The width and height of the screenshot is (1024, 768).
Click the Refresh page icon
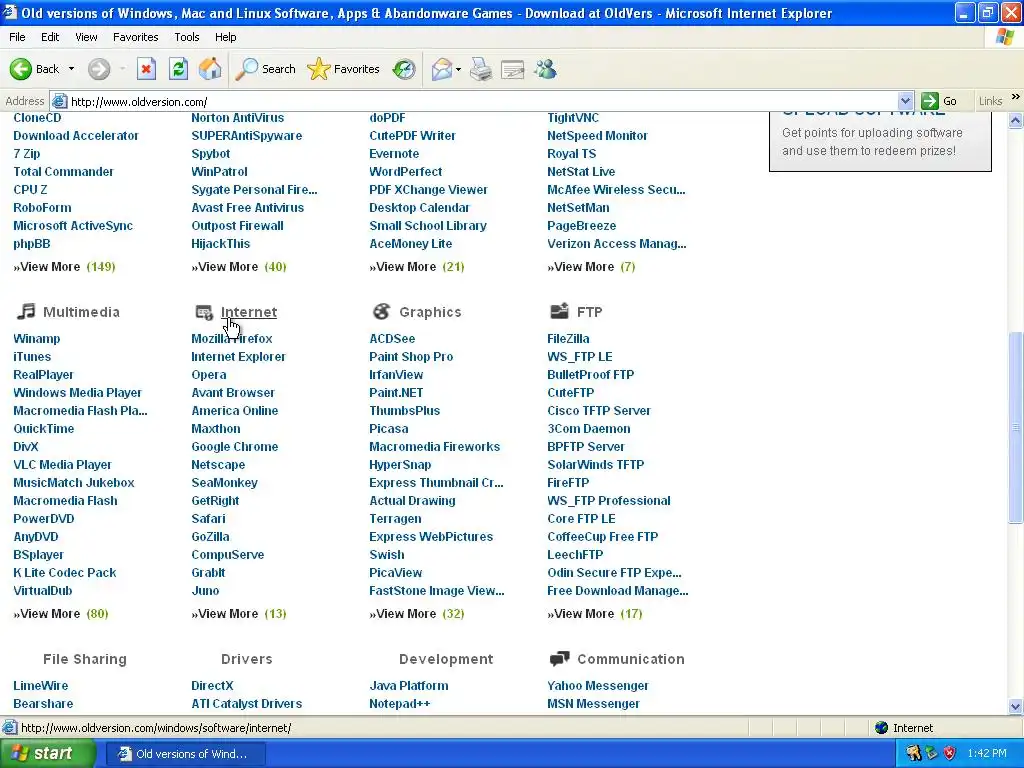tap(178, 69)
